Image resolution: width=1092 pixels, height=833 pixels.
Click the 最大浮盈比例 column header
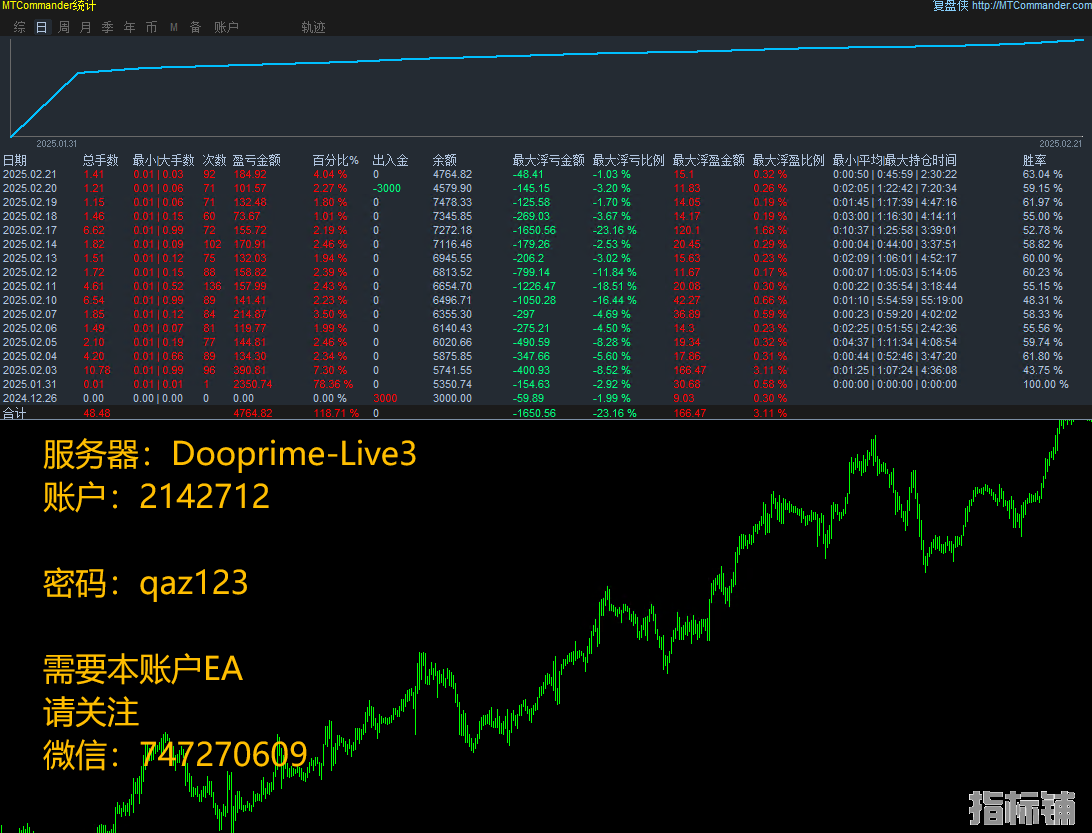tap(788, 160)
